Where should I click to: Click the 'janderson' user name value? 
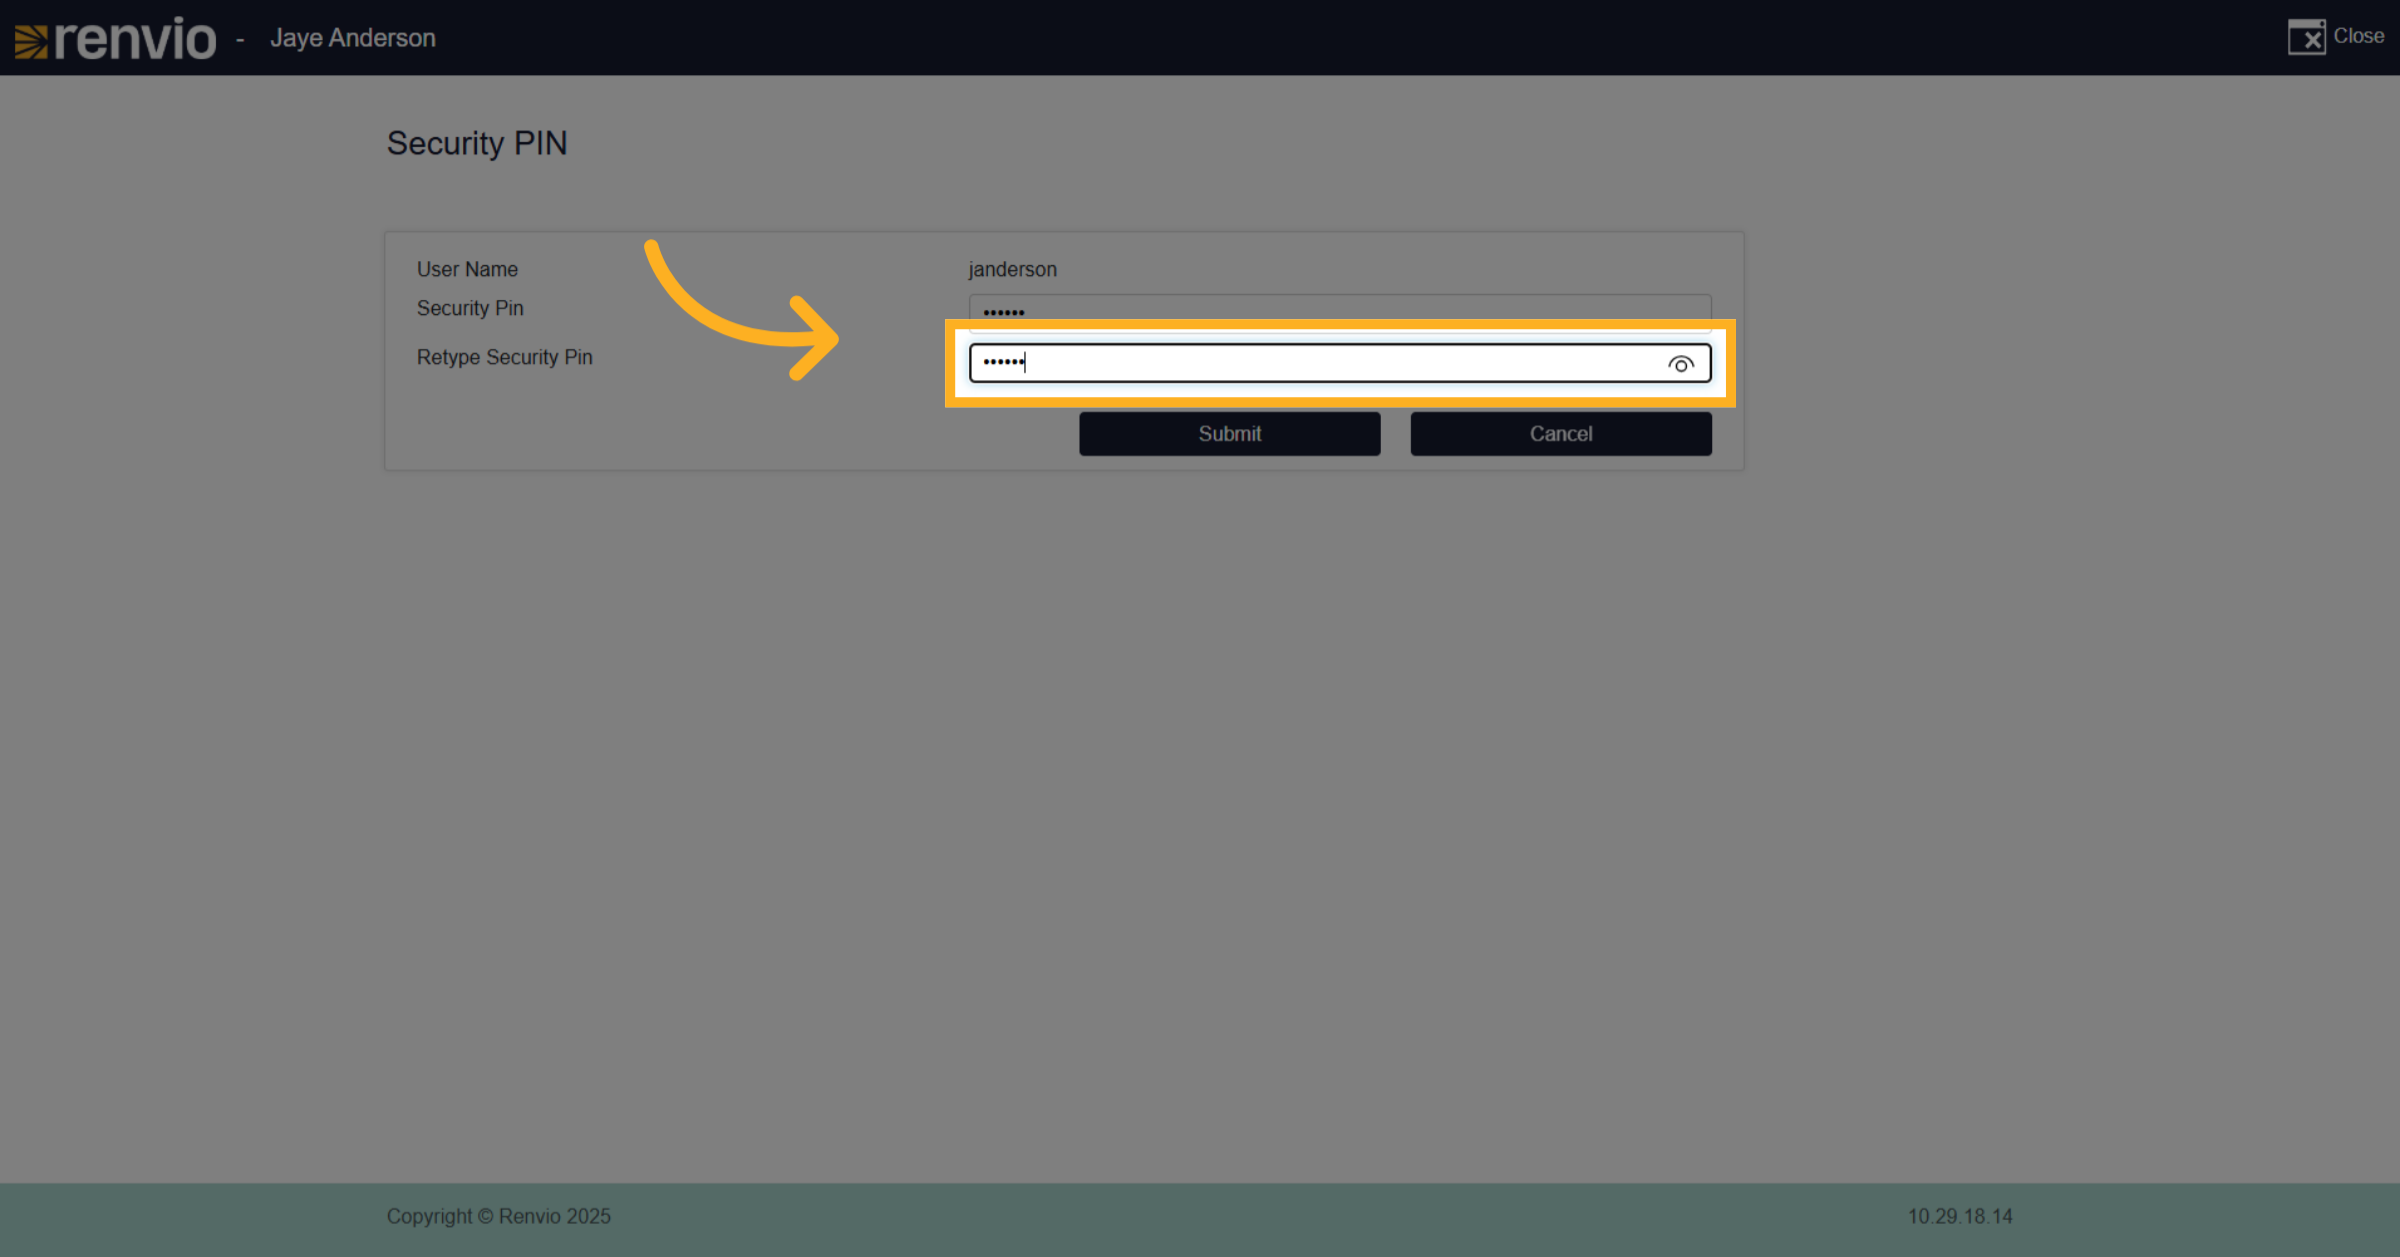[1012, 269]
